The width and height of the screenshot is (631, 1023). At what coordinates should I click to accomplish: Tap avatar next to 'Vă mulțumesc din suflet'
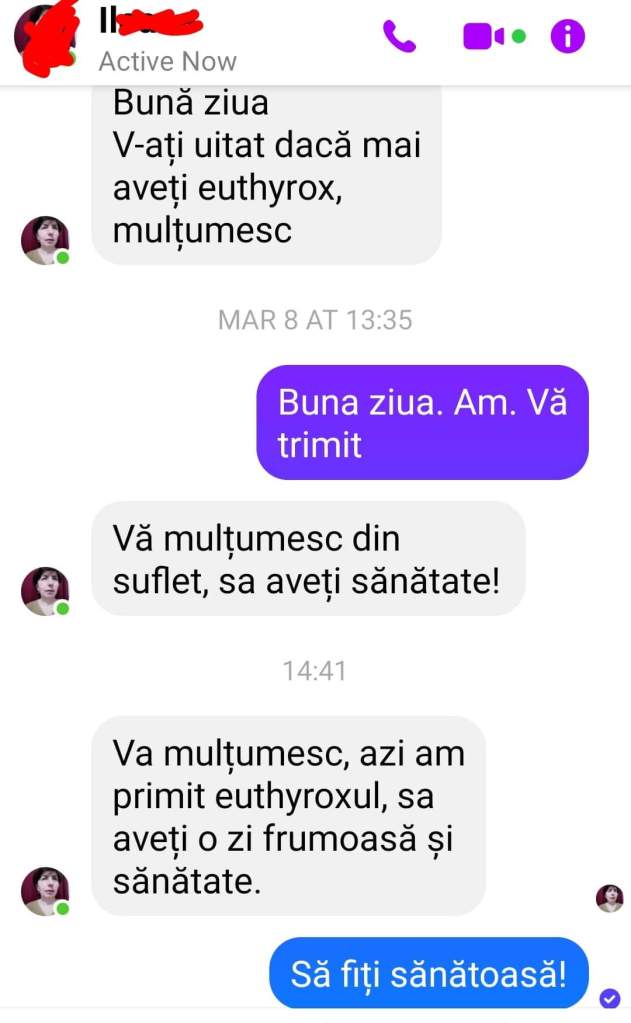[45, 591]
